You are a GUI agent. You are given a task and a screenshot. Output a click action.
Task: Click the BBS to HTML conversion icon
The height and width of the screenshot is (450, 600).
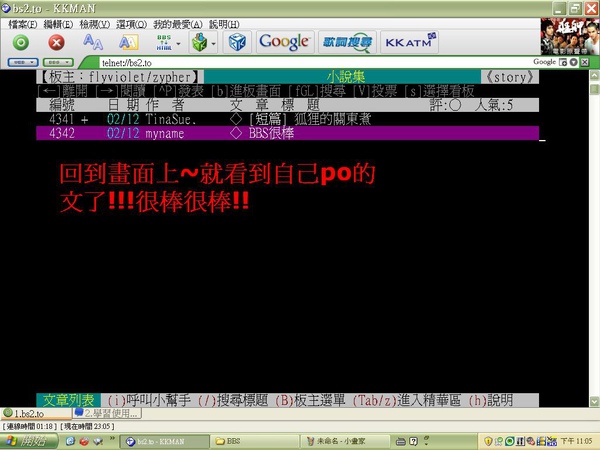[x=164, y=42]
